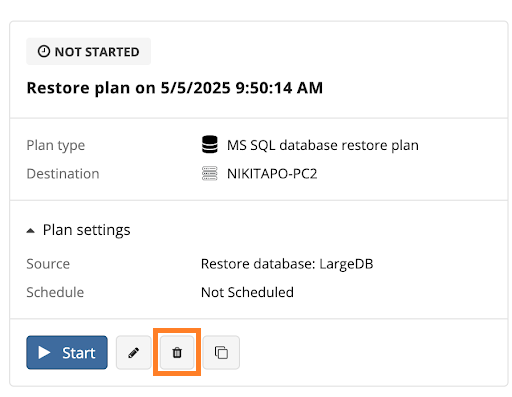Collapse Plan settings using the triangle arrow

30,230
